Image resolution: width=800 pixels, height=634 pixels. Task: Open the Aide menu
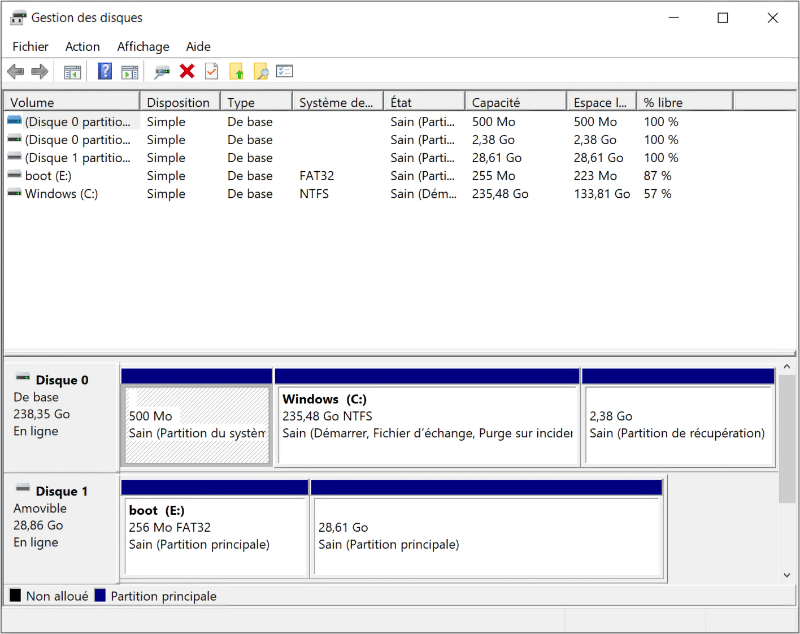(x=198, y=46)
